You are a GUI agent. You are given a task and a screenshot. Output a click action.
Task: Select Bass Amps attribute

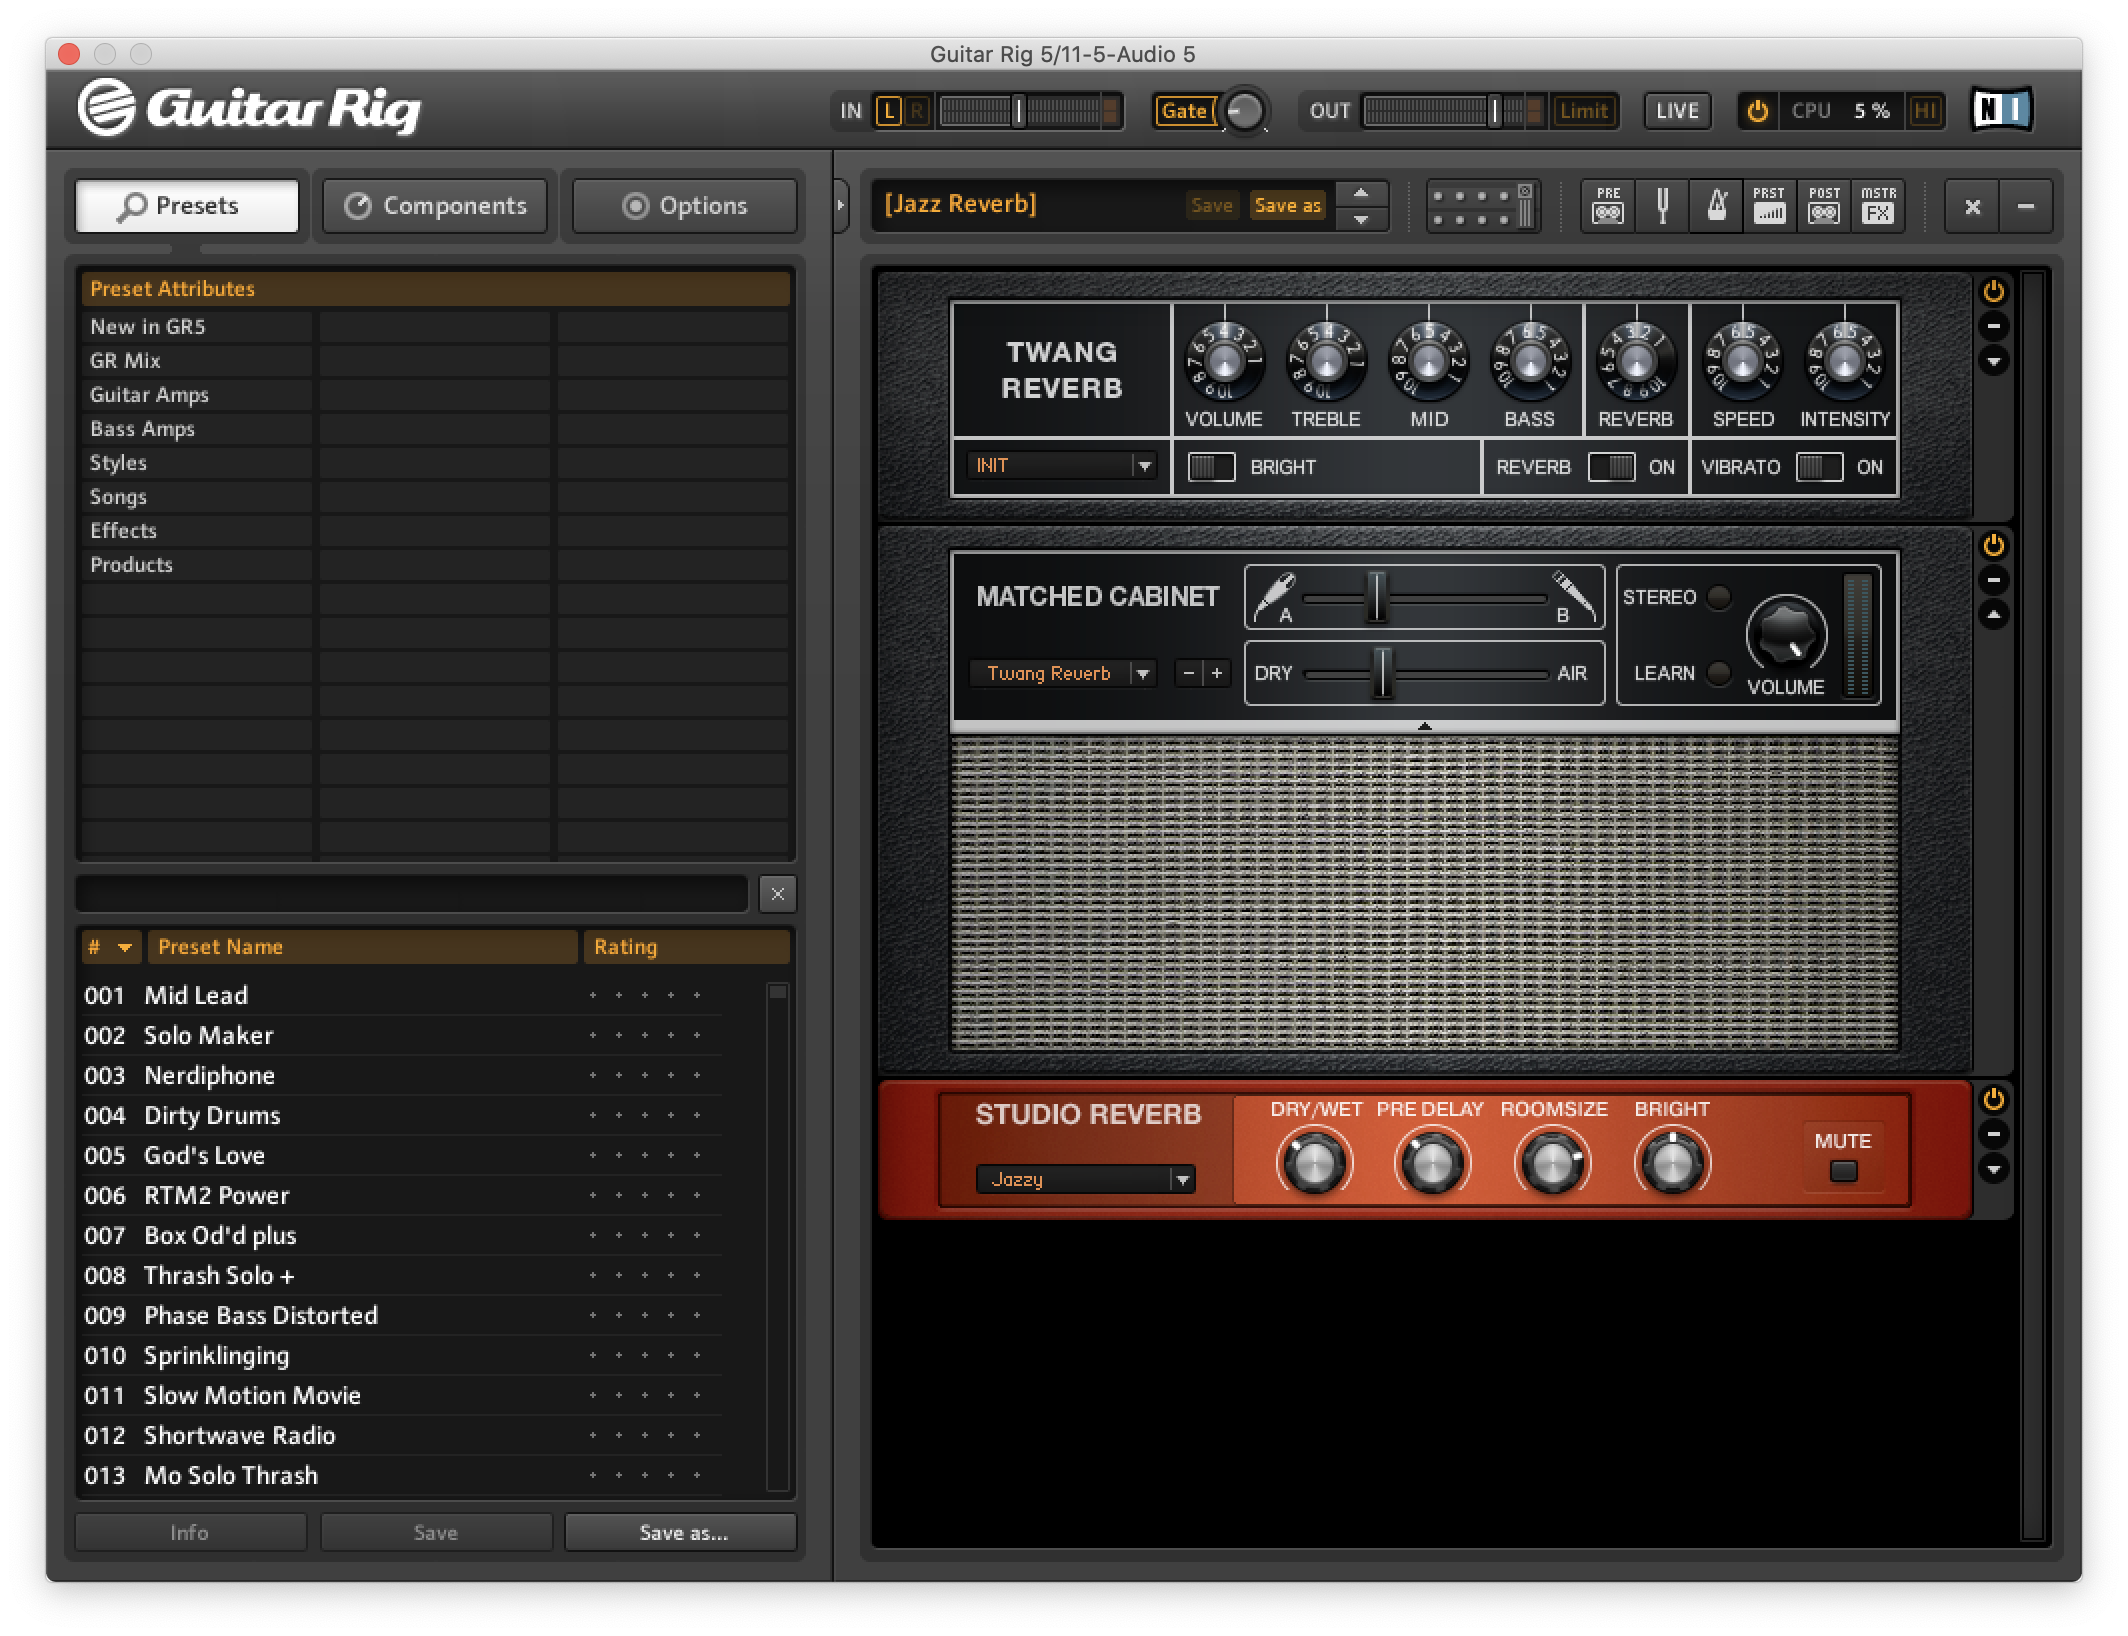click(x=196, y=429)
